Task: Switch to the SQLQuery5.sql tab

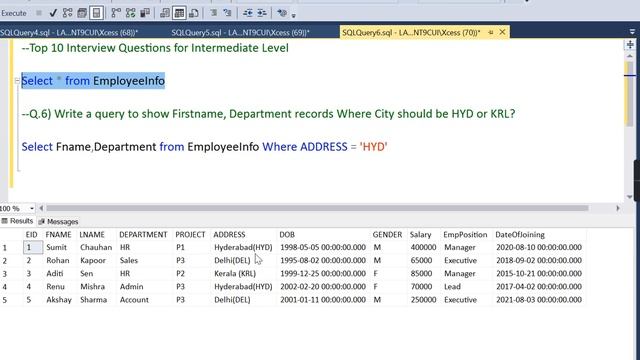Action: [x=240, y=32]
